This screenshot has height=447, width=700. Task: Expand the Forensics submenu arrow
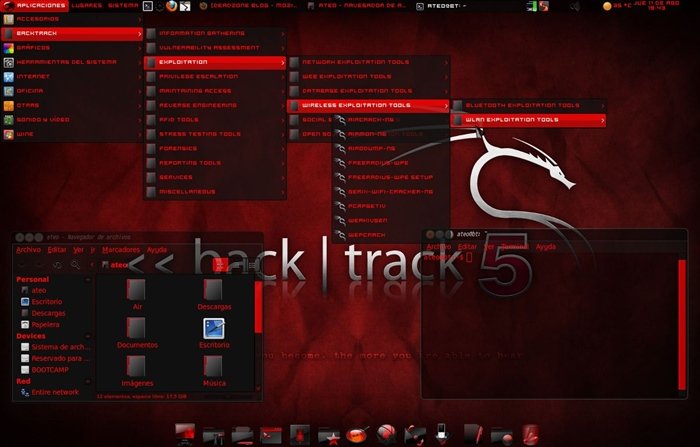coord(283,149)
